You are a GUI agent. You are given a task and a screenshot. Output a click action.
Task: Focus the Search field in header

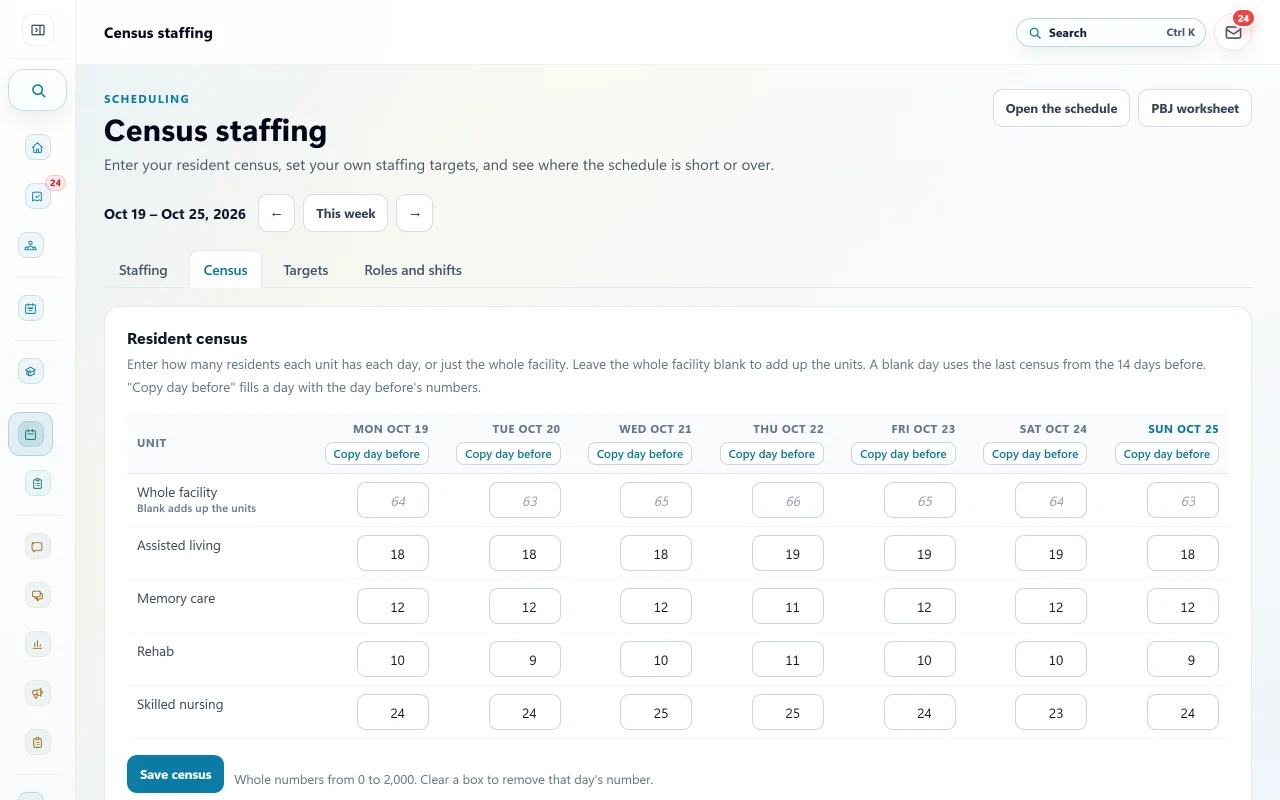point(1111,33)
